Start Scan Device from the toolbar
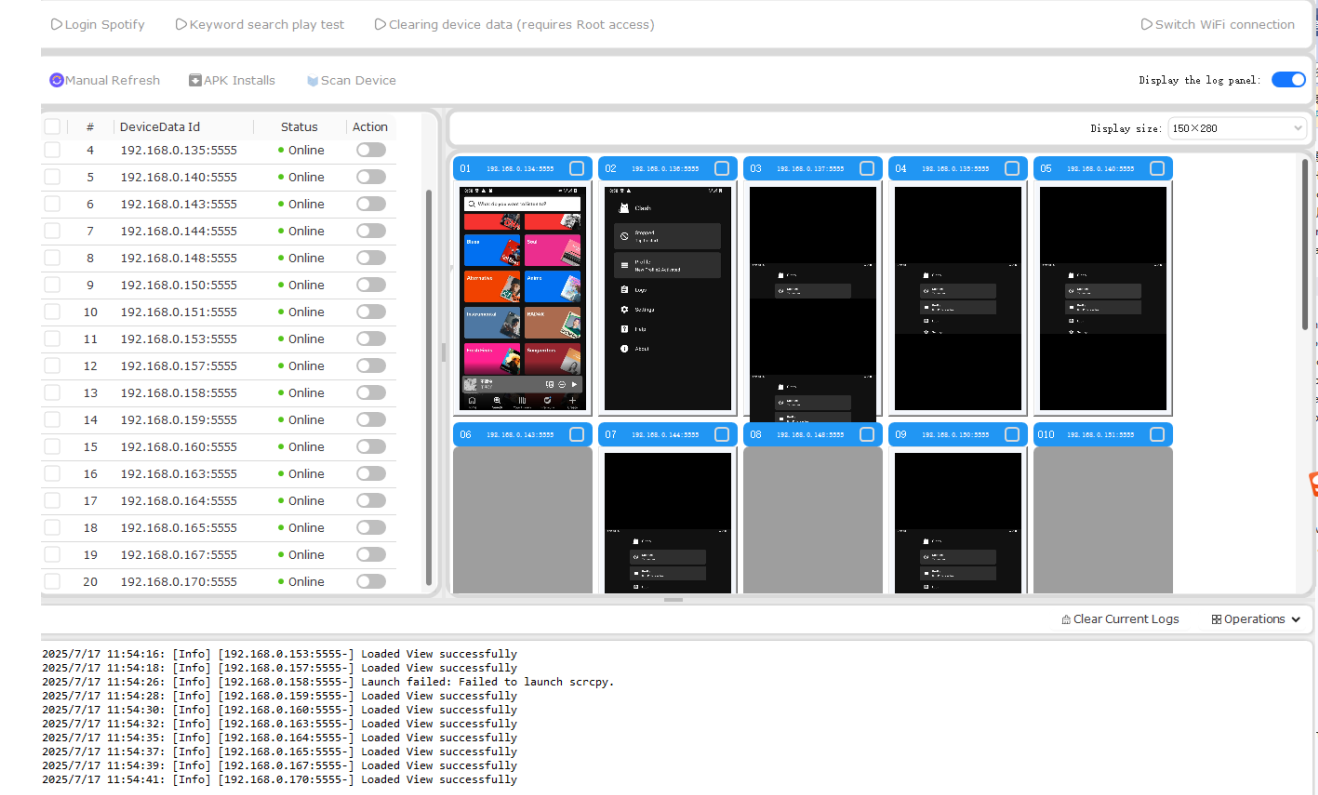Image resolution: width=1318 pixels, height=795 pixels. (x=351, y=80)
